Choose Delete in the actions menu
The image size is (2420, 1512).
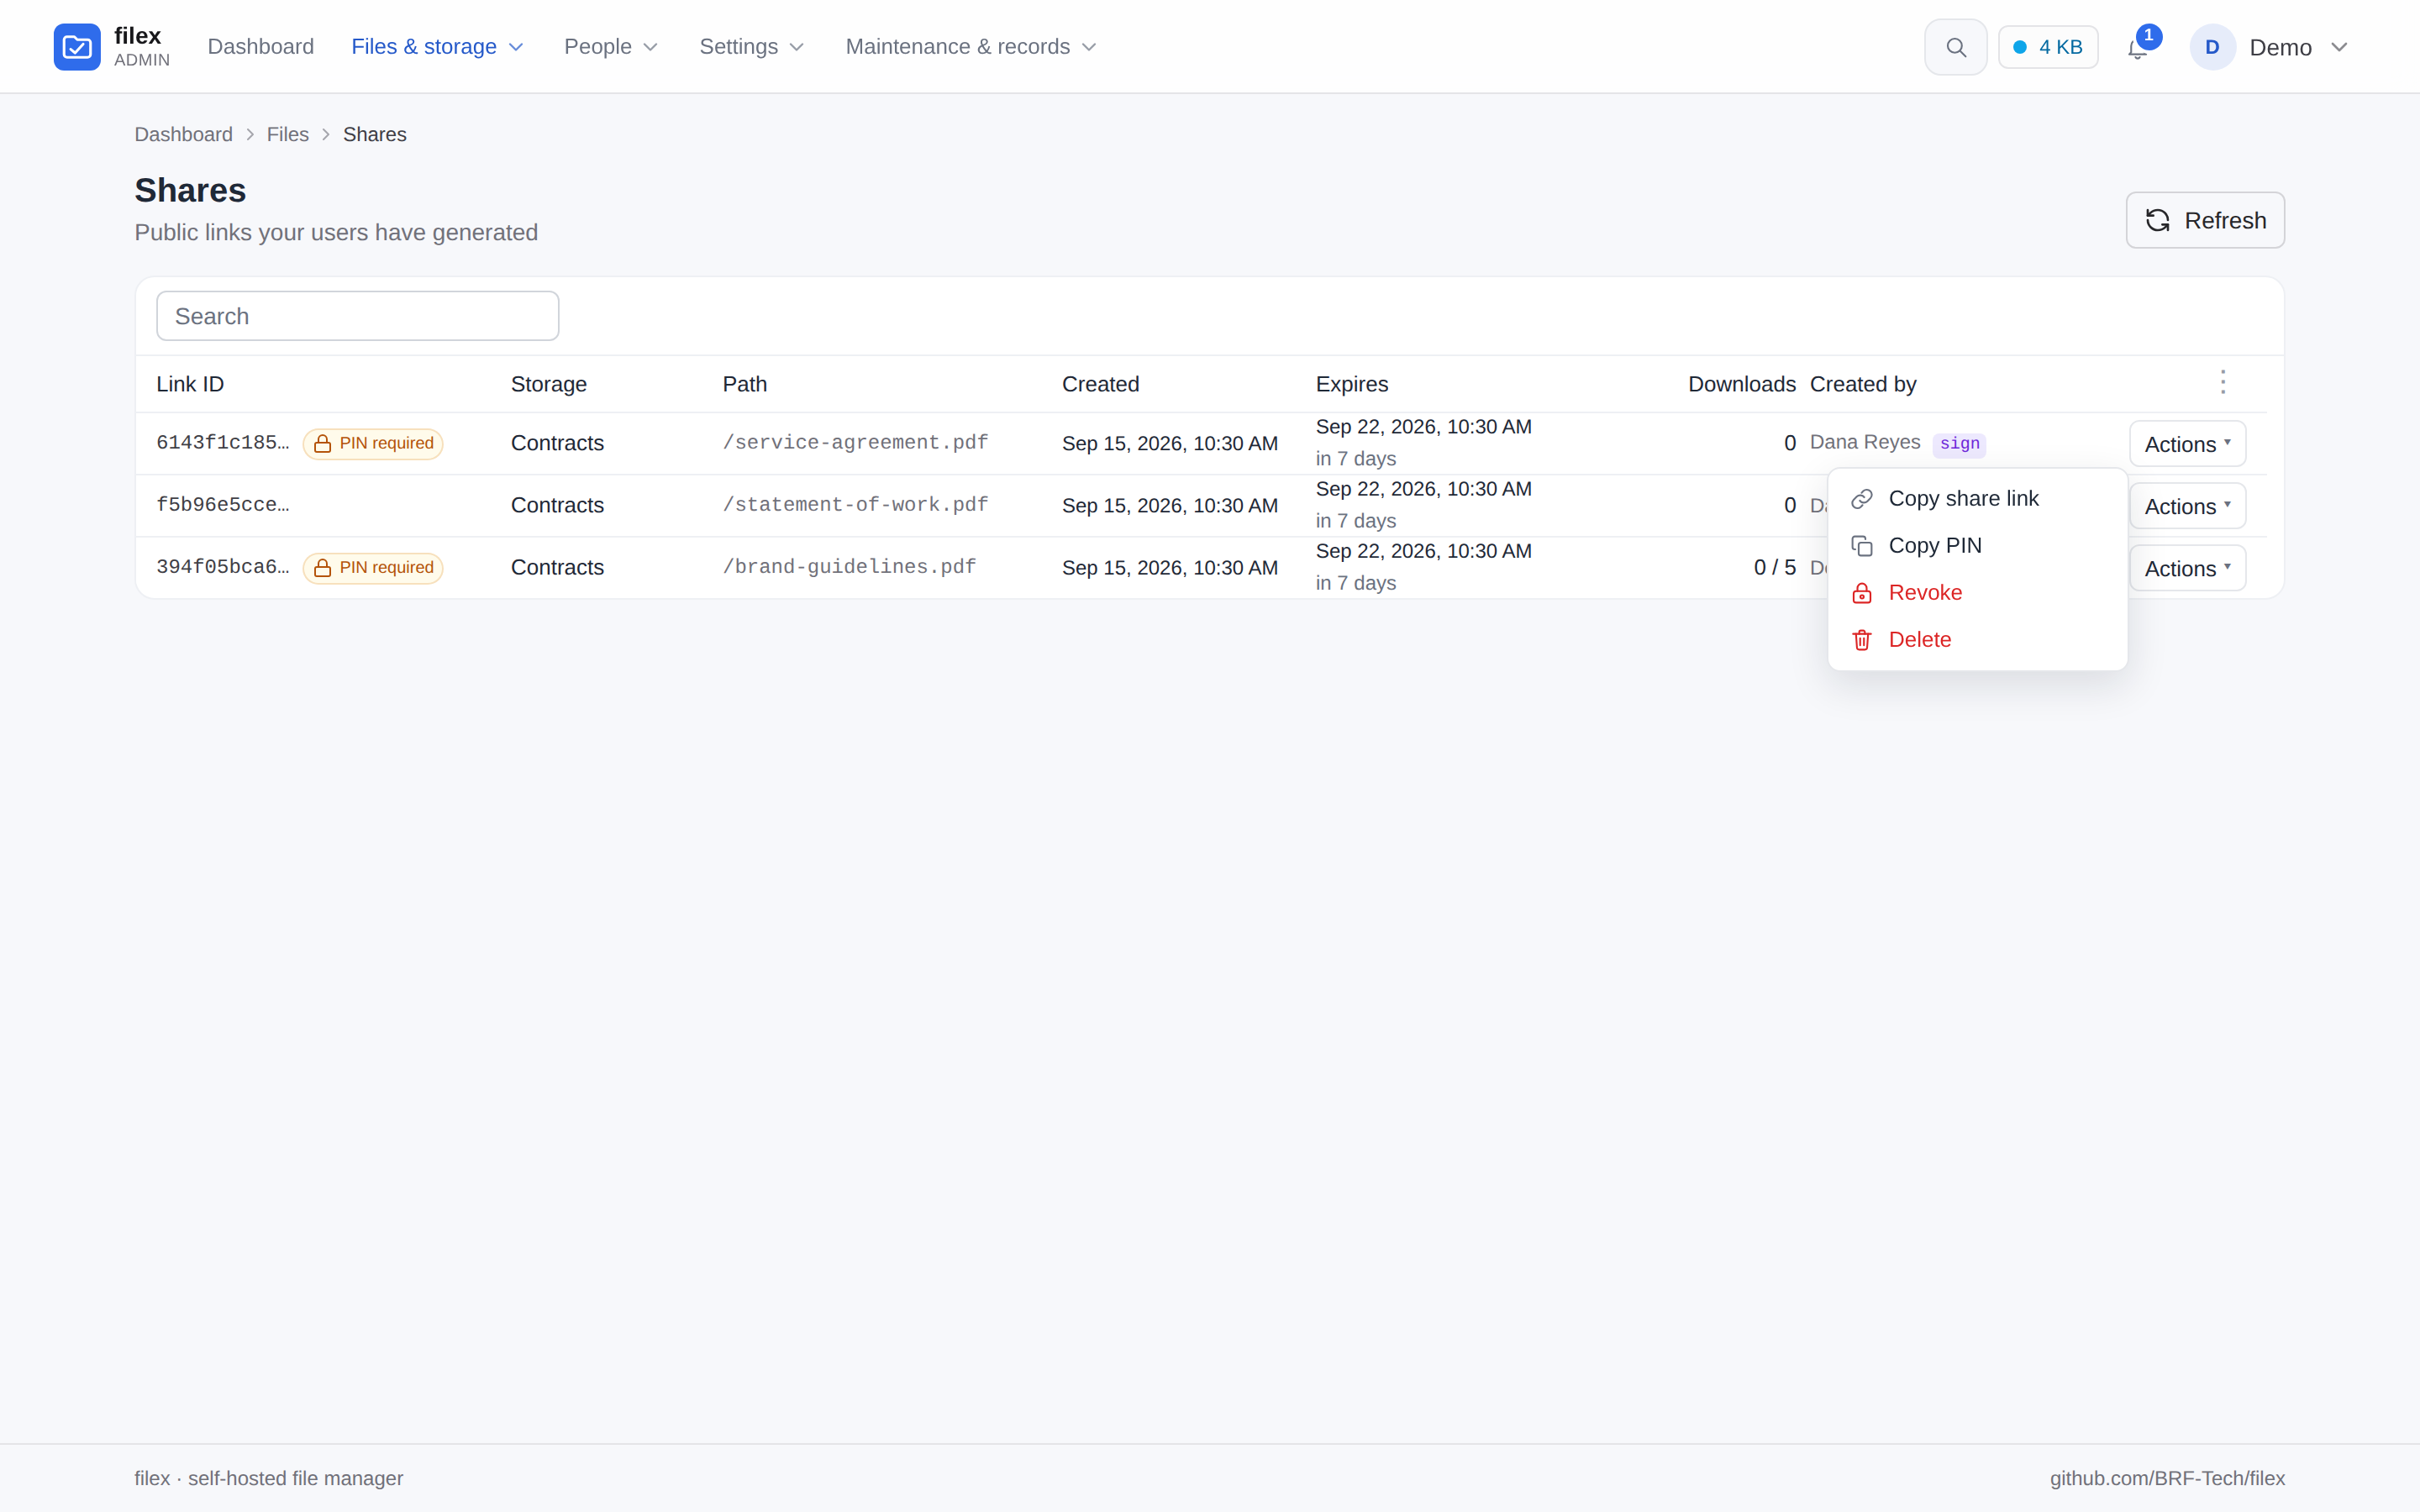tap(1977, 639)
